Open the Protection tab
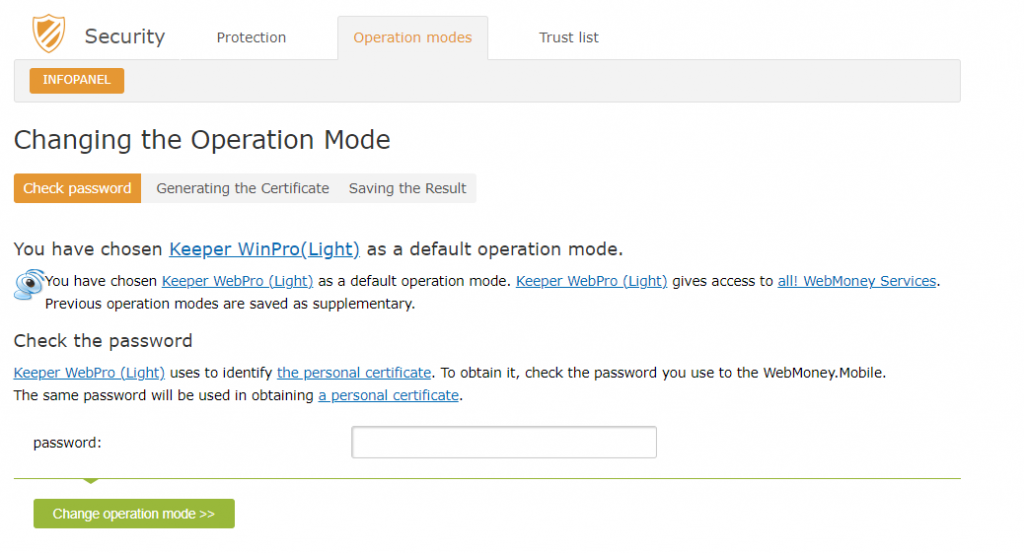Screen dimensions: 1024x554 click(251, 38)
